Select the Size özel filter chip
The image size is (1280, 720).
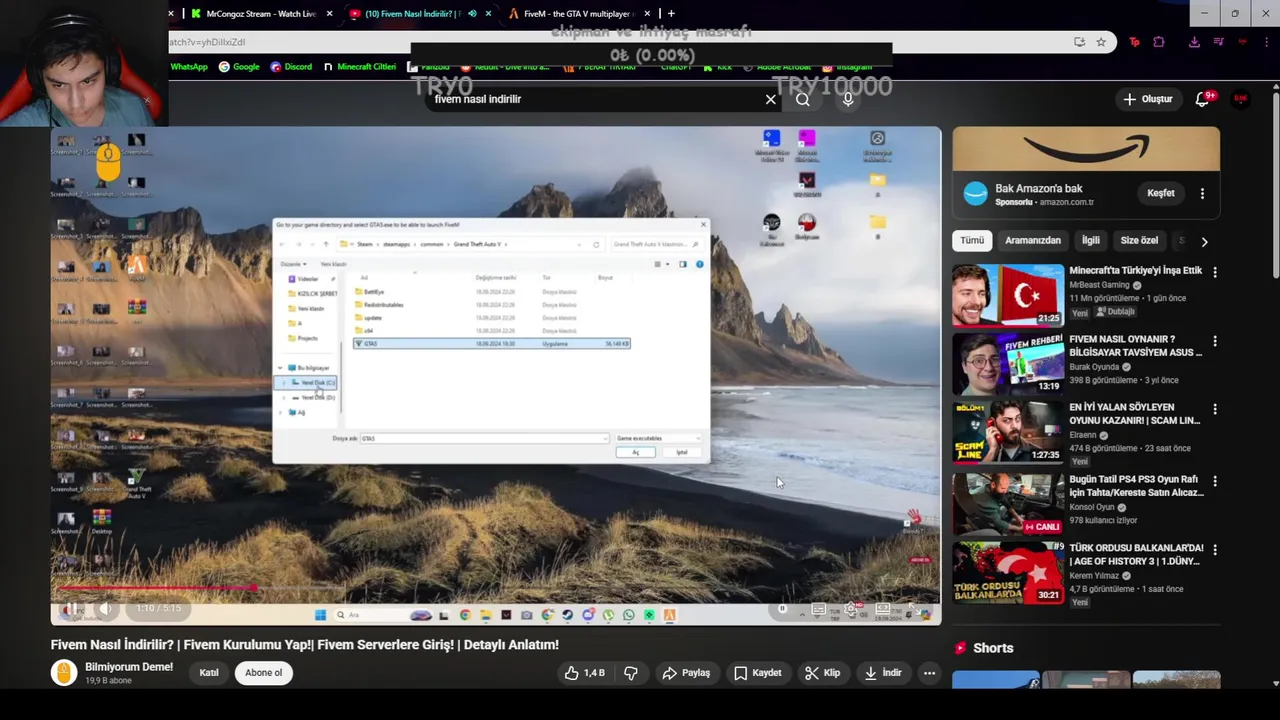coord(1139,241)
